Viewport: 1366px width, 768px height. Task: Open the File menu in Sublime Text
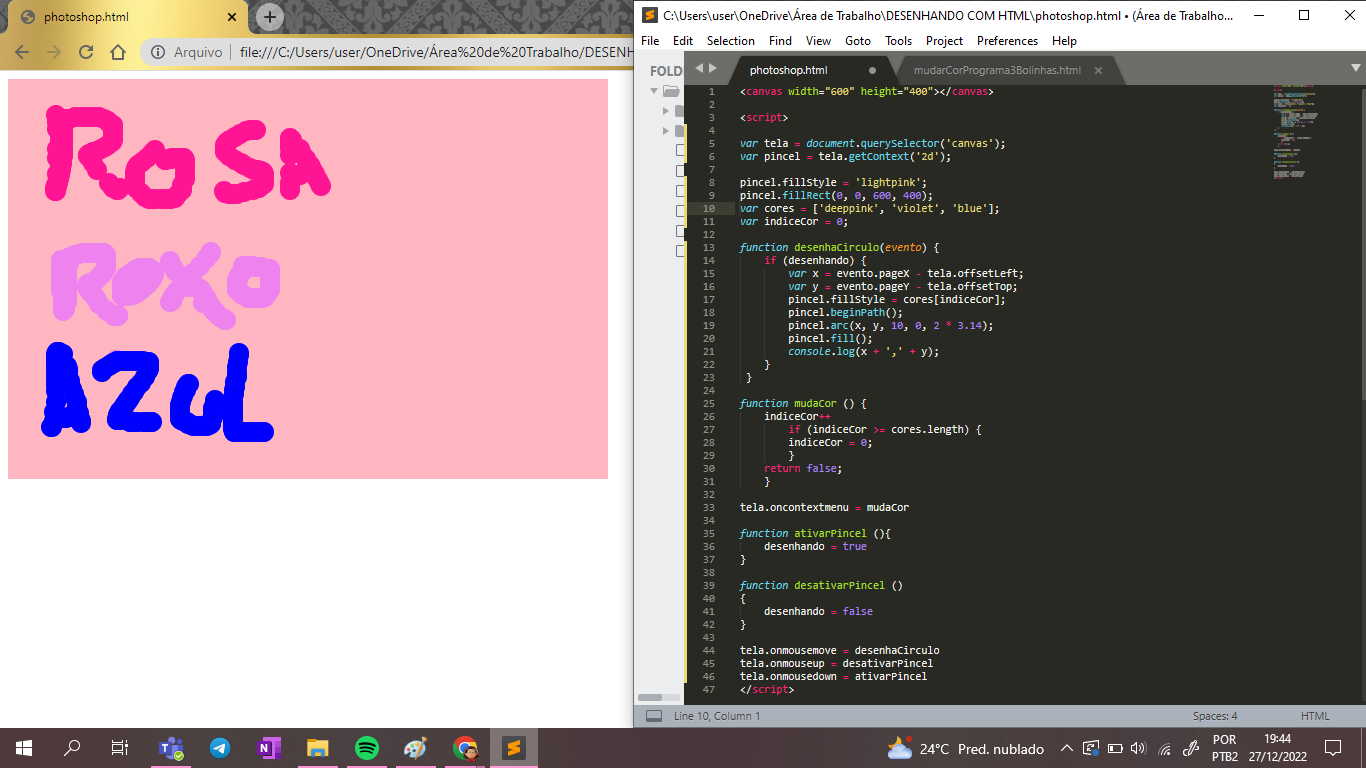pyautogui.click(x=650, y=41)
